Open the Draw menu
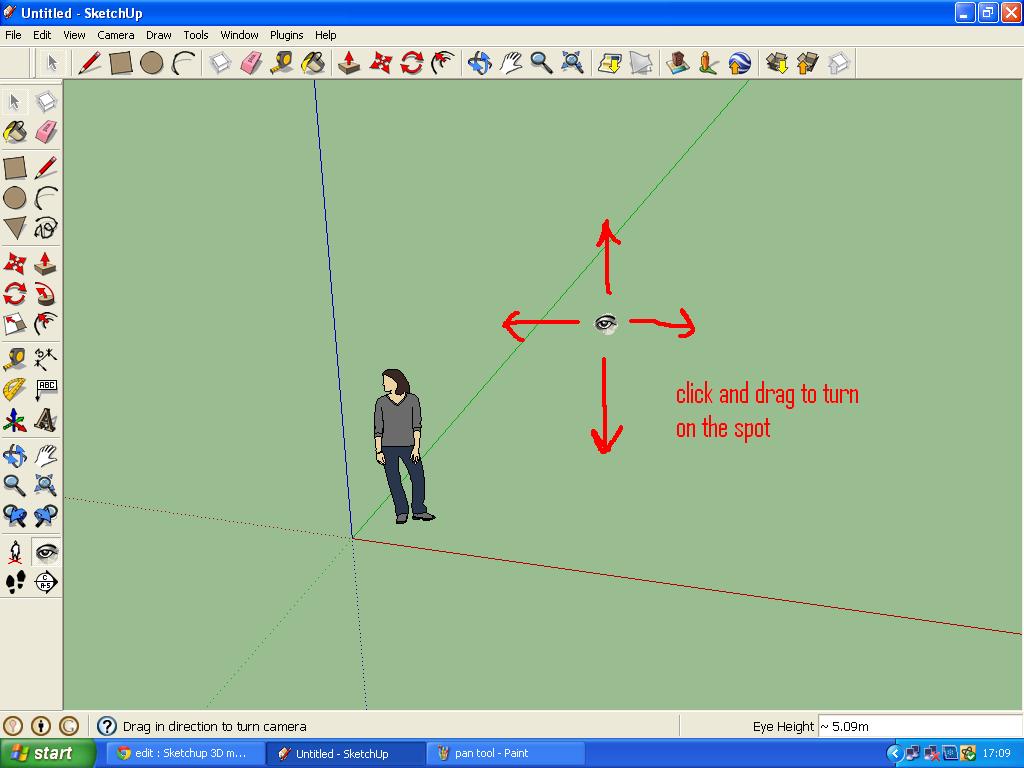This screenshot has width=1024, height=768. click(x=158, y=35)
